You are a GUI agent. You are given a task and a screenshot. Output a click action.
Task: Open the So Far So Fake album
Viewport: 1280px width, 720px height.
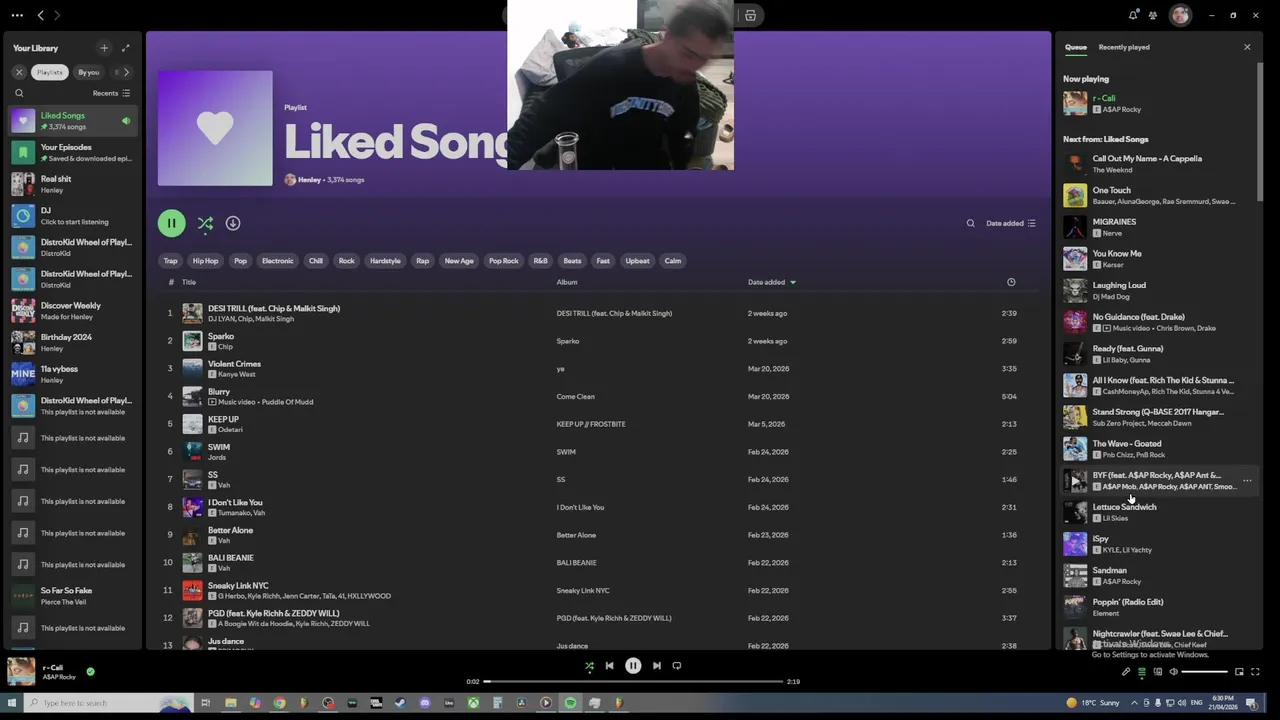74,596
